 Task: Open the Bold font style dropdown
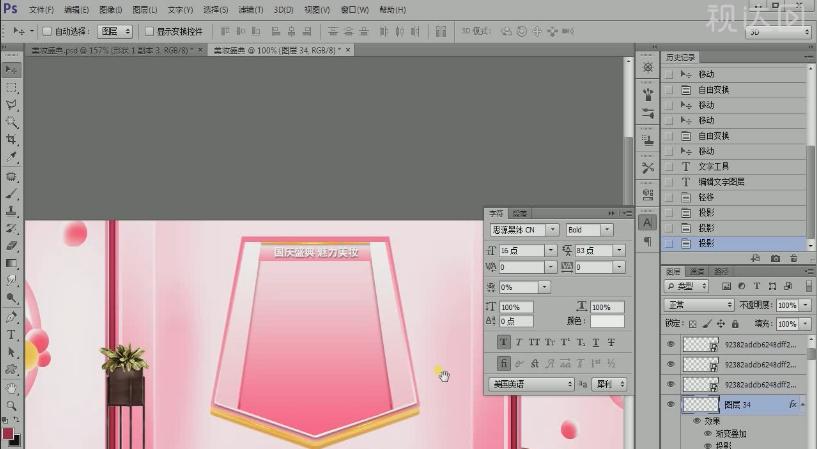pyautogui.click(x=607, y=230)
